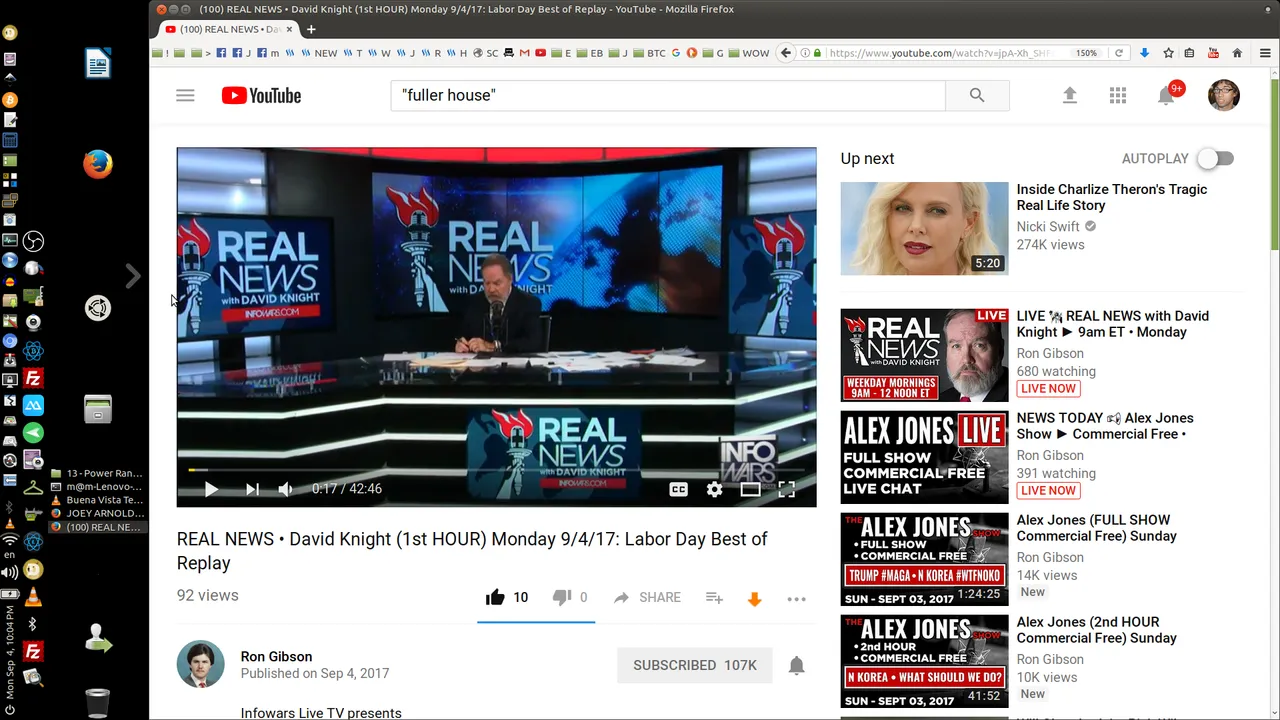1280x720 pixels.
Task: Reload the page in Firefox
Action: 1119,53
